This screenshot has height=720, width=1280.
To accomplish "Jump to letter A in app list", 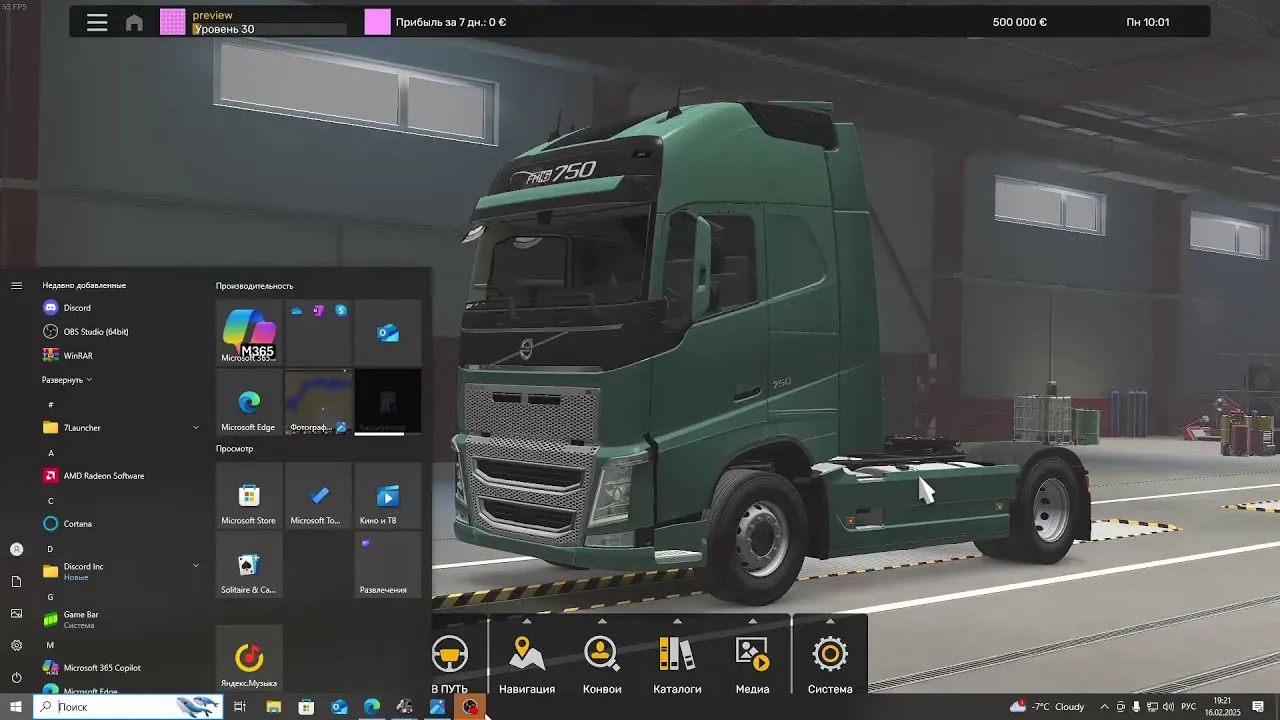I will (51, 453).
